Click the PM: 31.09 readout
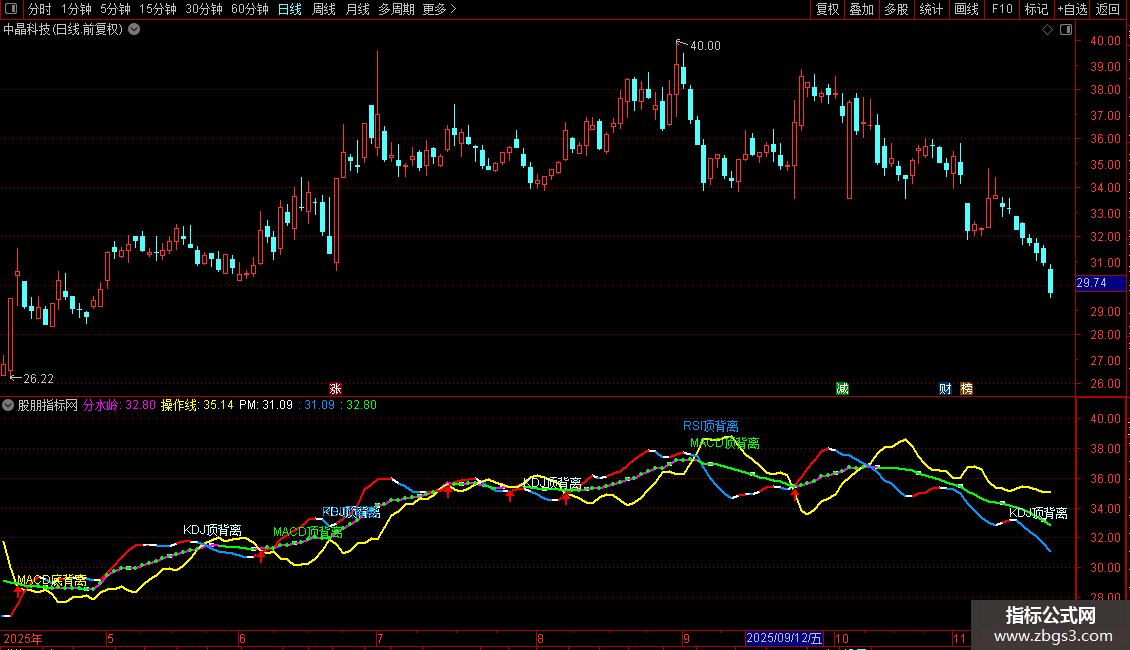 pos(266,405)
